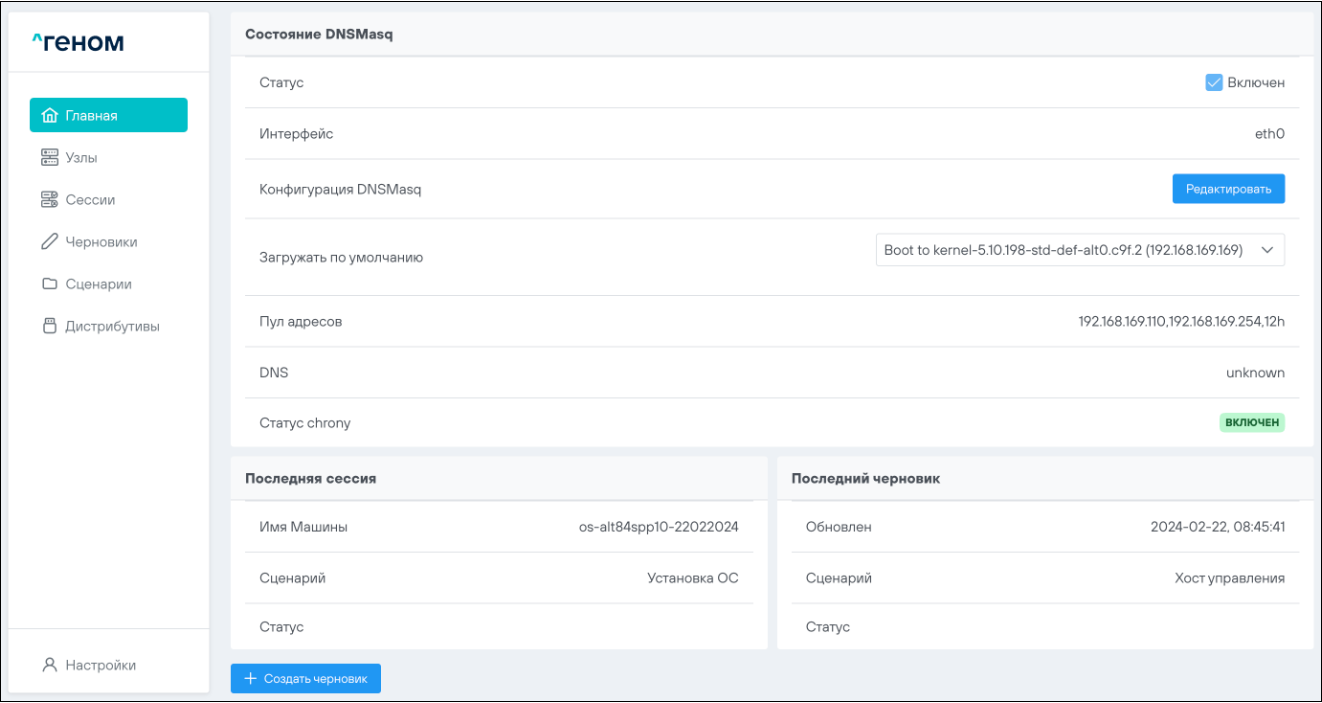The height and width of the screenshot is (703, 1322).
Task: Click the pencil icon beside Черновики
Action: coord(49,242)
